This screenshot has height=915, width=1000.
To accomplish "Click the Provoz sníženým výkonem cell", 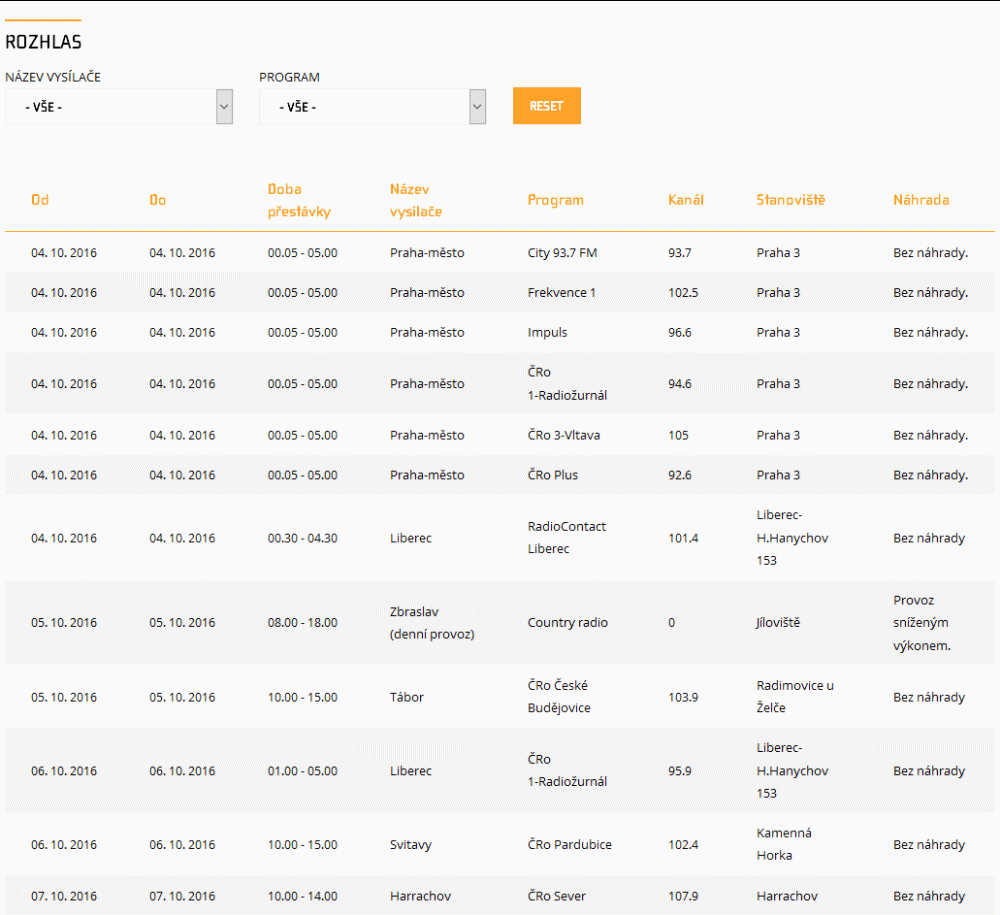I will tap(921, 623).
